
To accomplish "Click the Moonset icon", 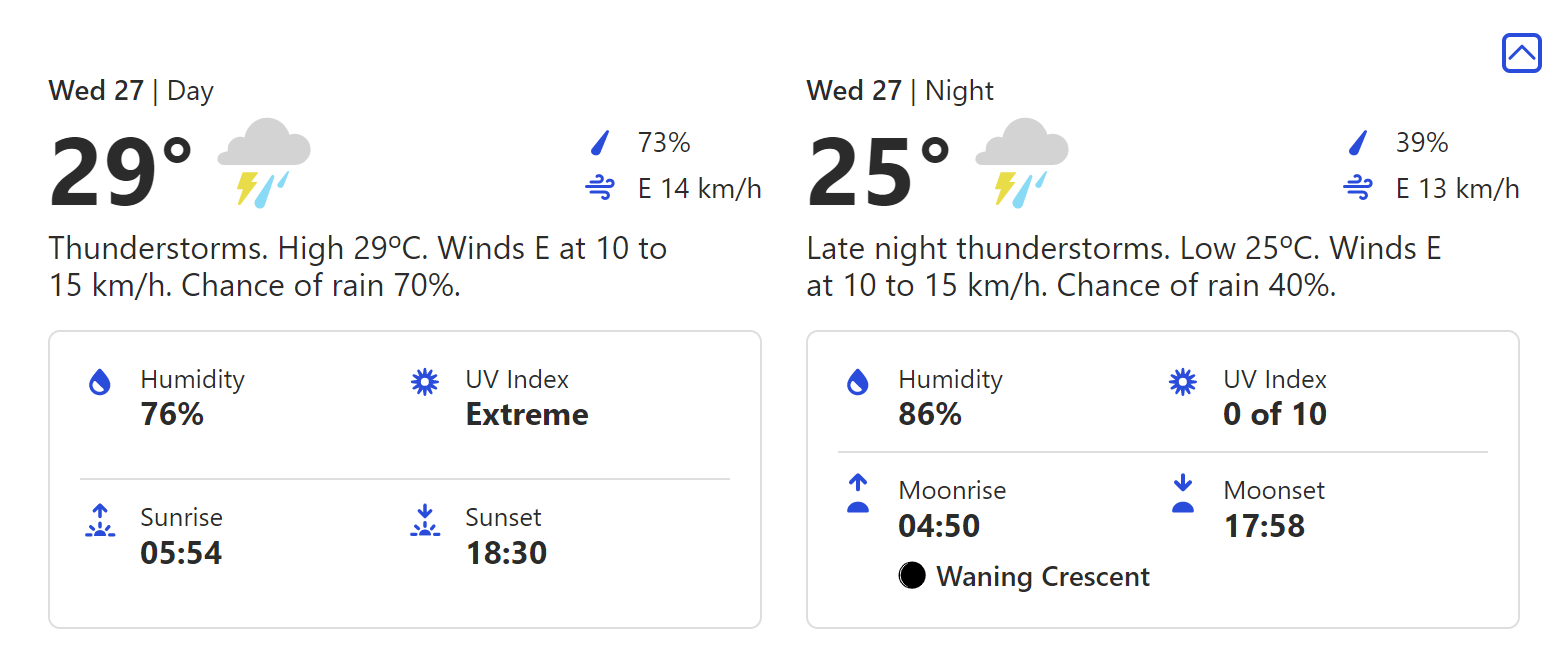I will click(x=1183, y=494).
